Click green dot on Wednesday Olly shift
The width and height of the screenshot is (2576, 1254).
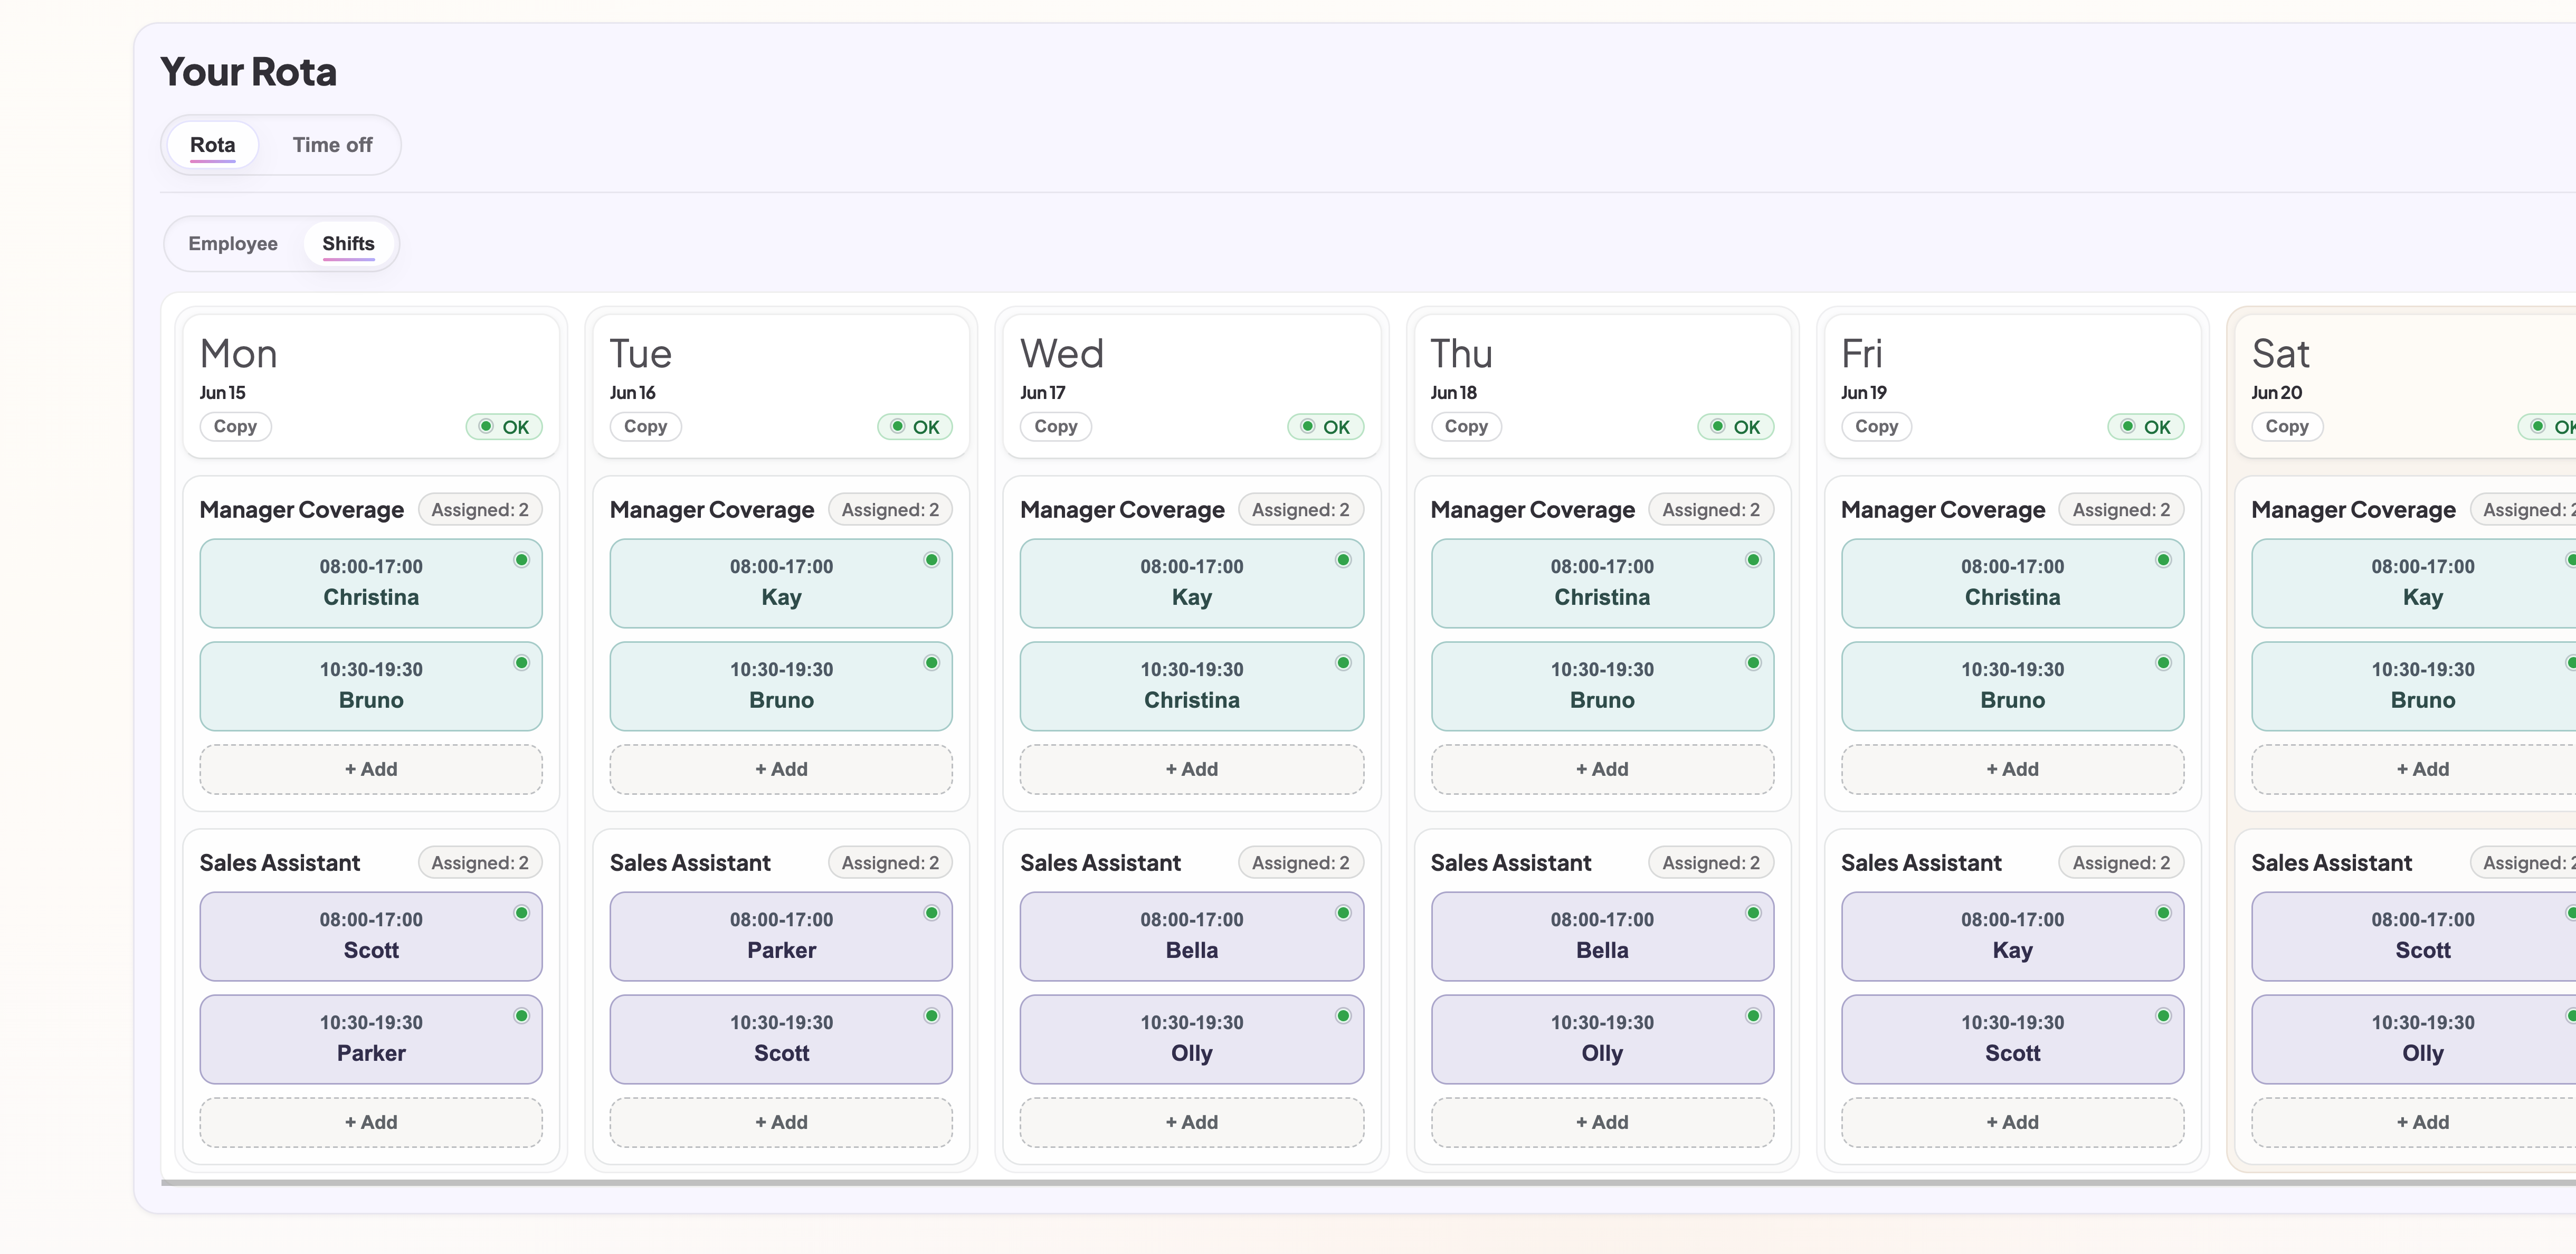pyautogui.click(x=1343, y=1016)
